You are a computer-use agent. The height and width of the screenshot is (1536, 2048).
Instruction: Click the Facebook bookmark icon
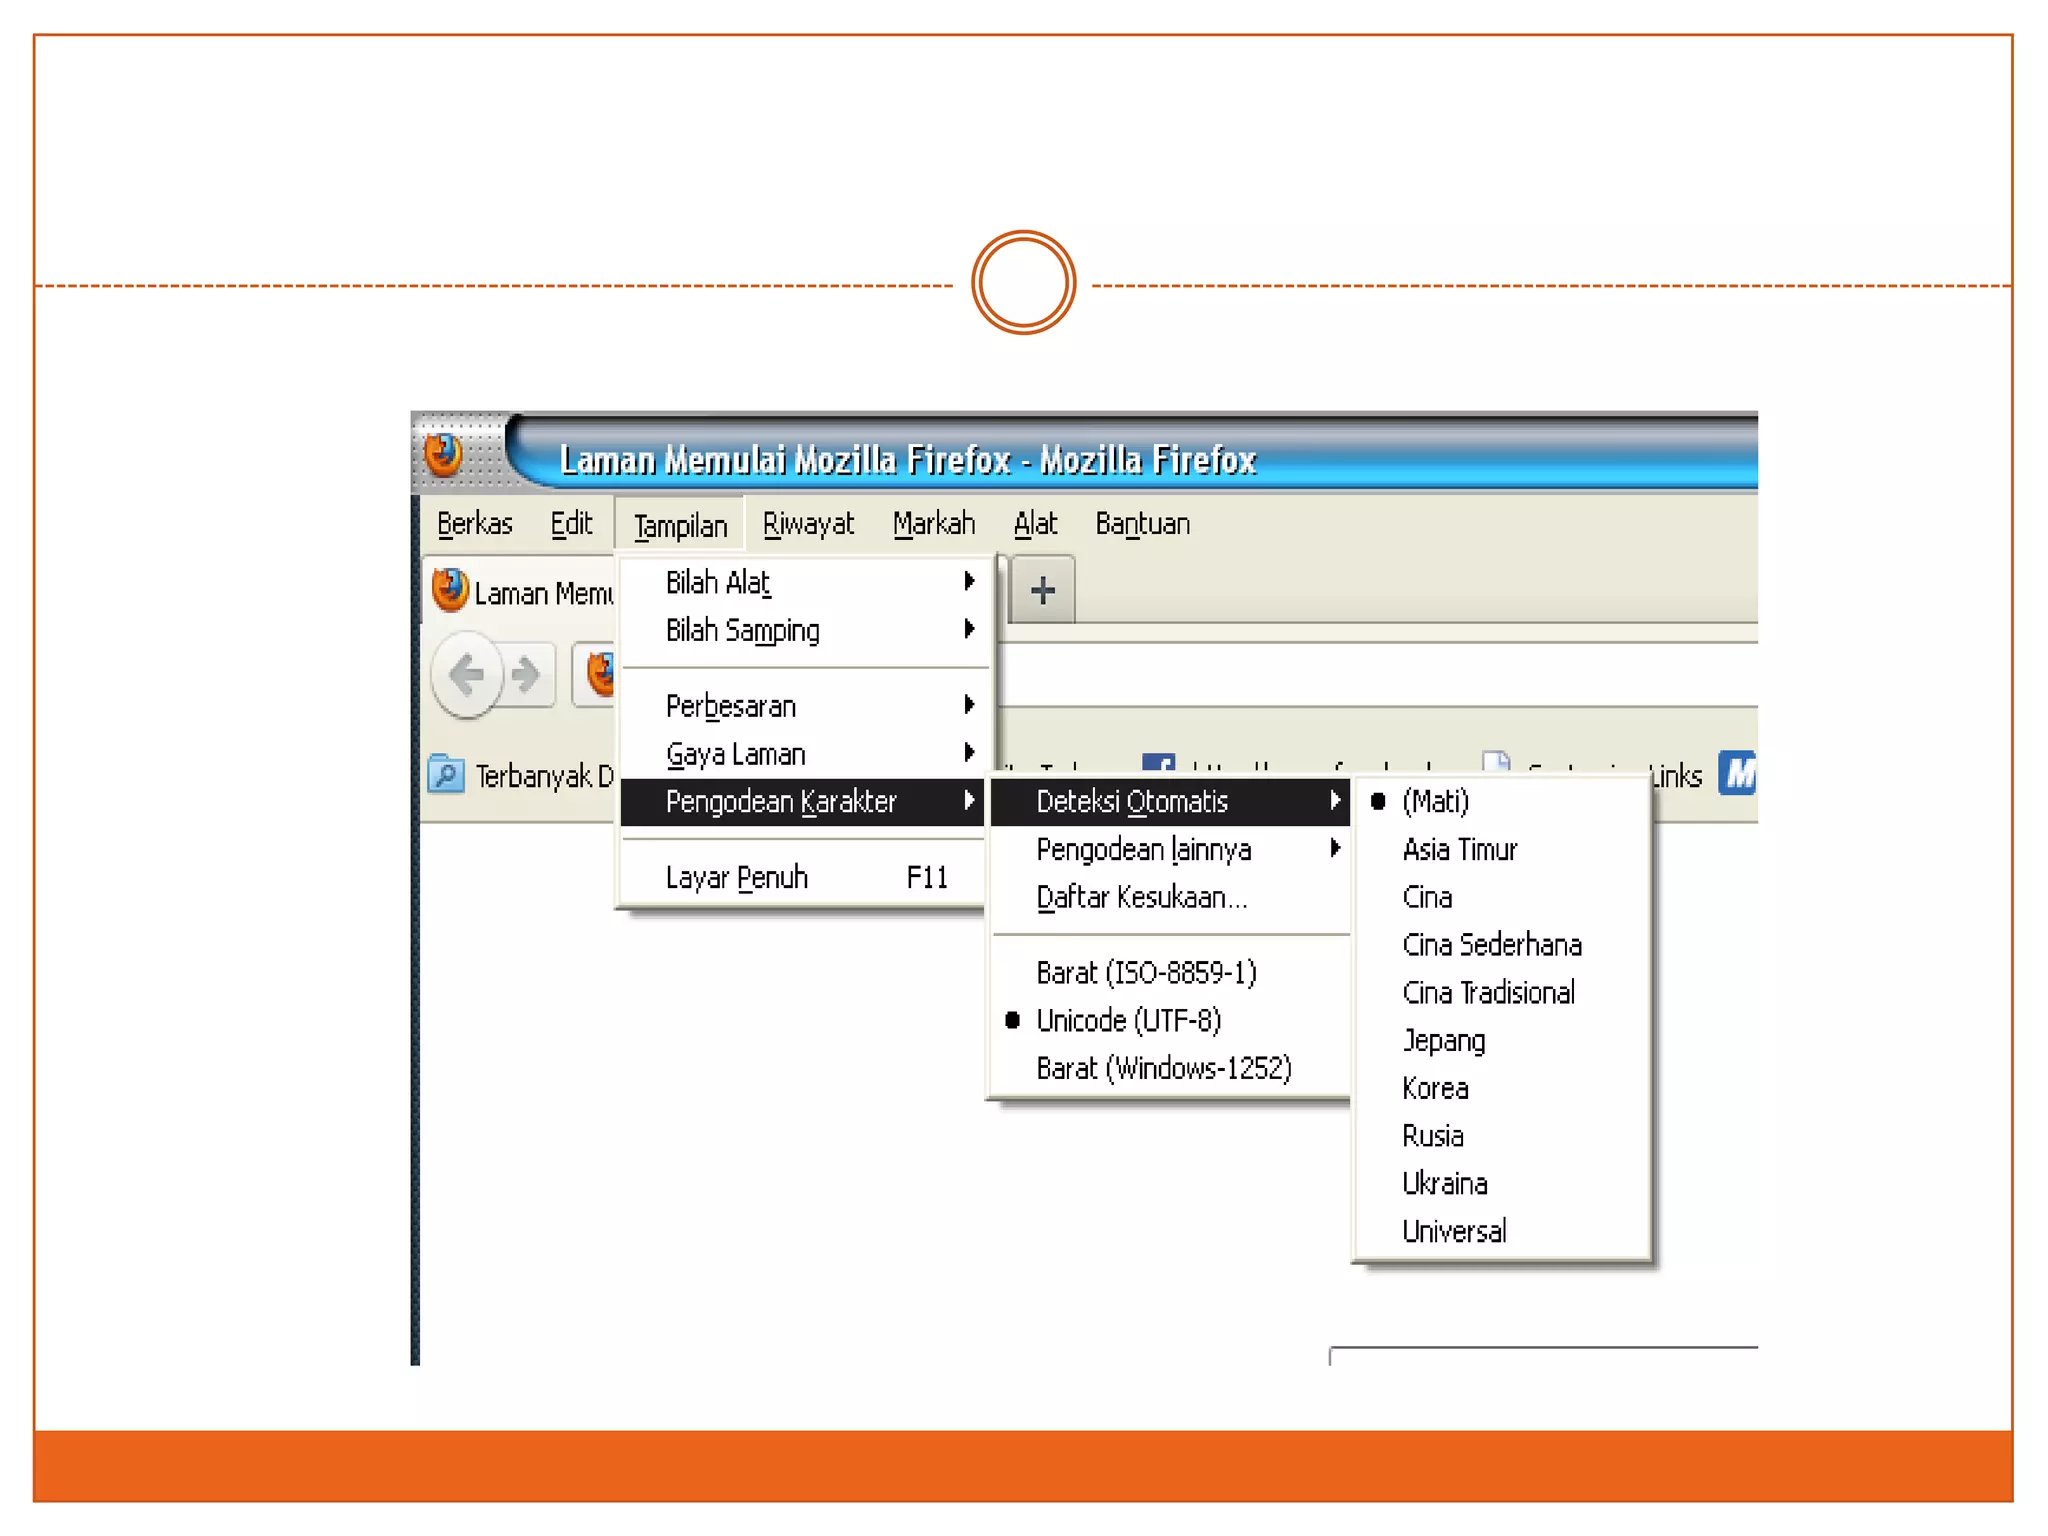(1158, 764)
